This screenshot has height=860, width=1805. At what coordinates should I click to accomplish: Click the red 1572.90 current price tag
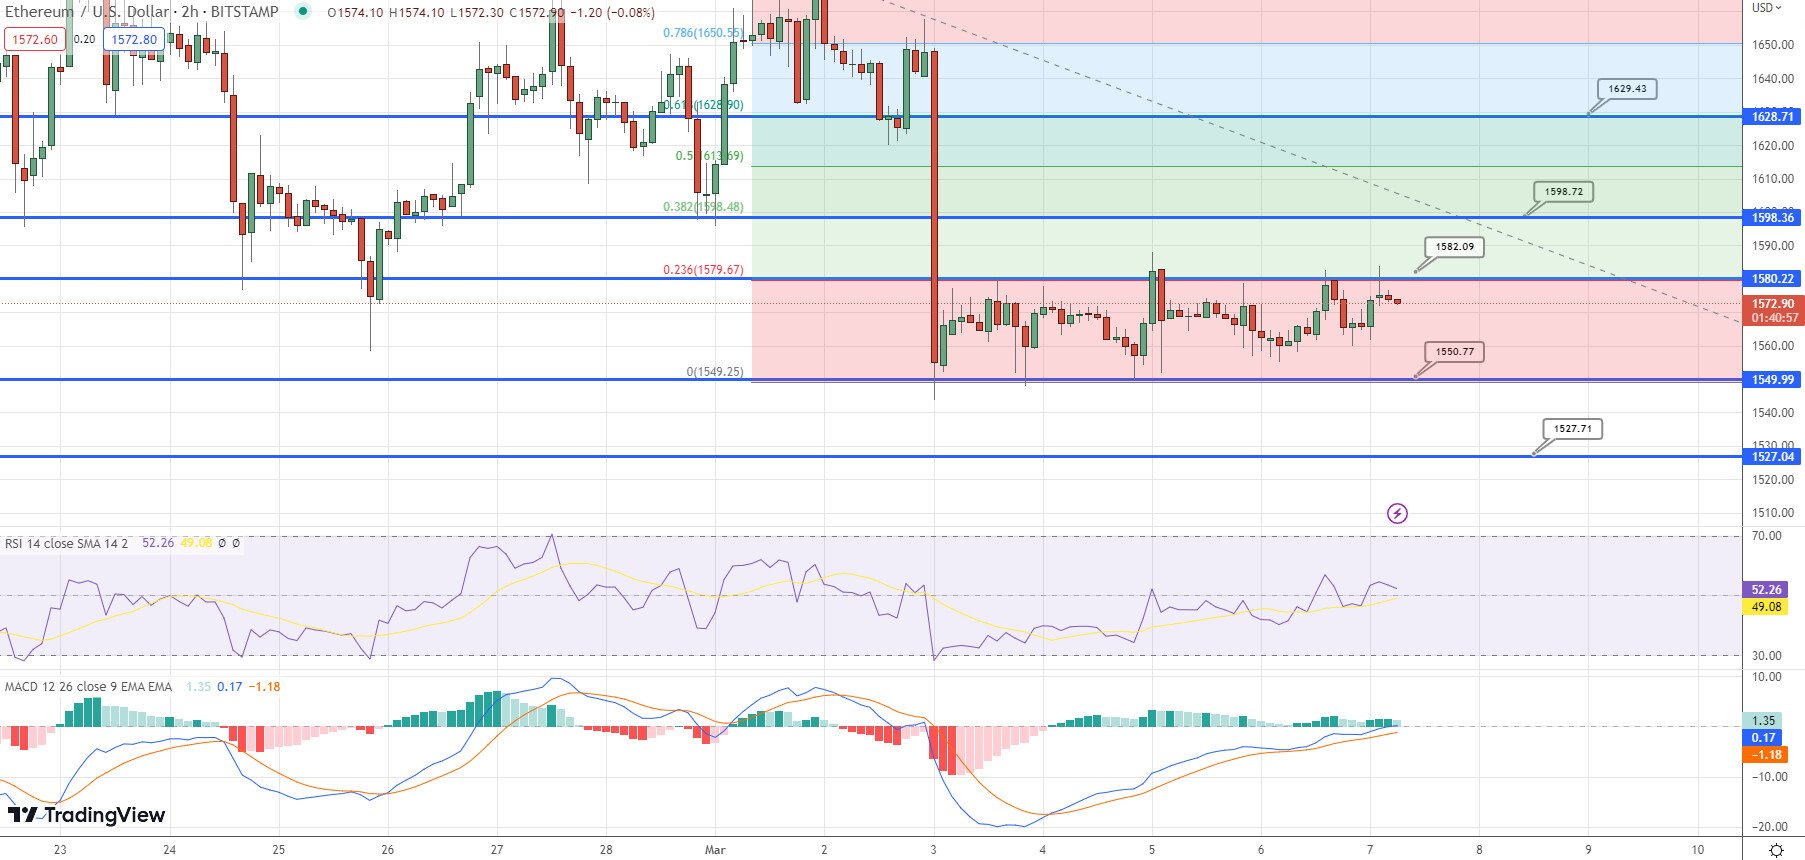1773,304
